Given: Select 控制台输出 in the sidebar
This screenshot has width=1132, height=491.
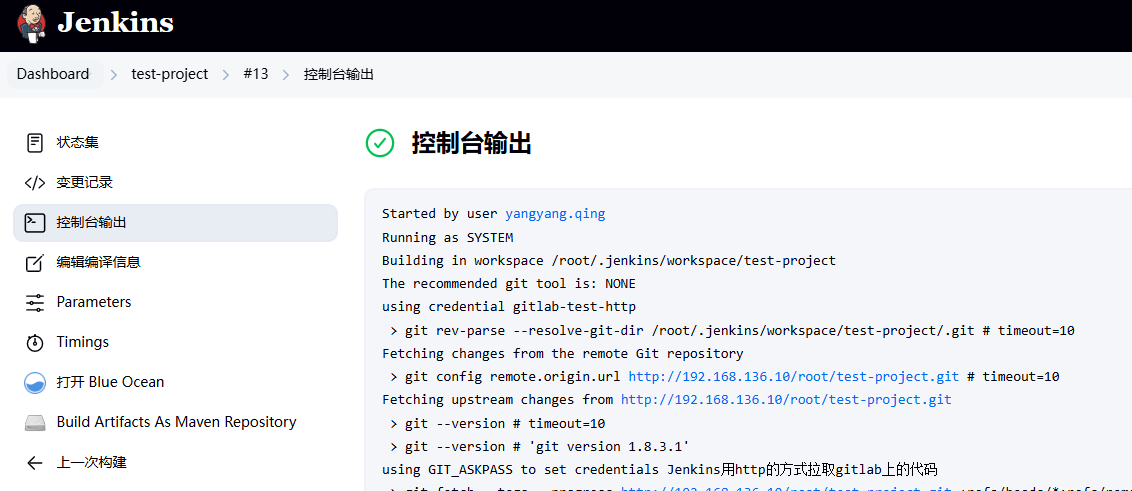Looking at the screenshot, I should [x=175, y=222].
